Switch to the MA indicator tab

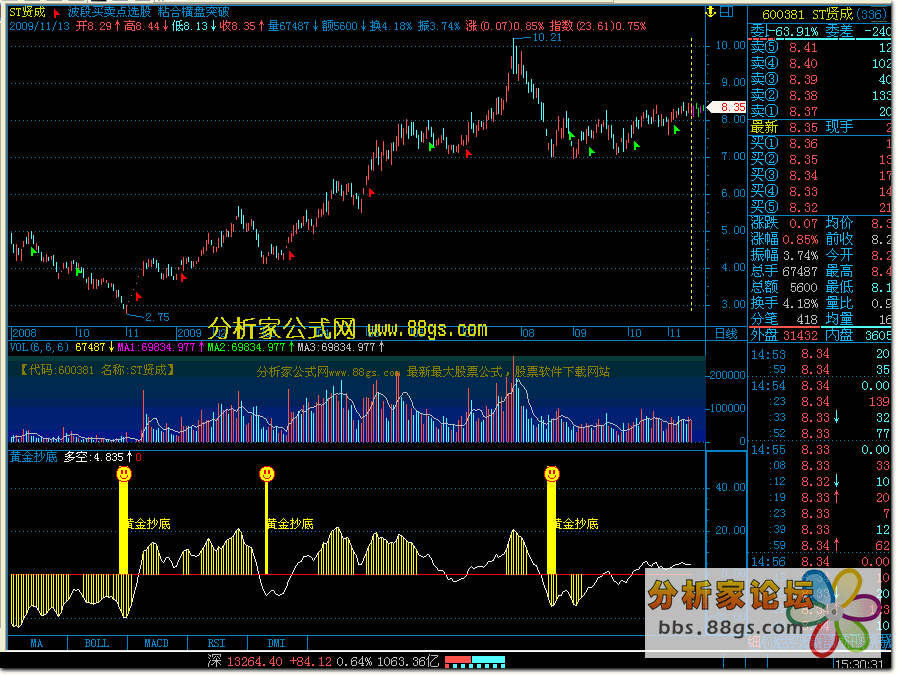(x=37, y=643)
